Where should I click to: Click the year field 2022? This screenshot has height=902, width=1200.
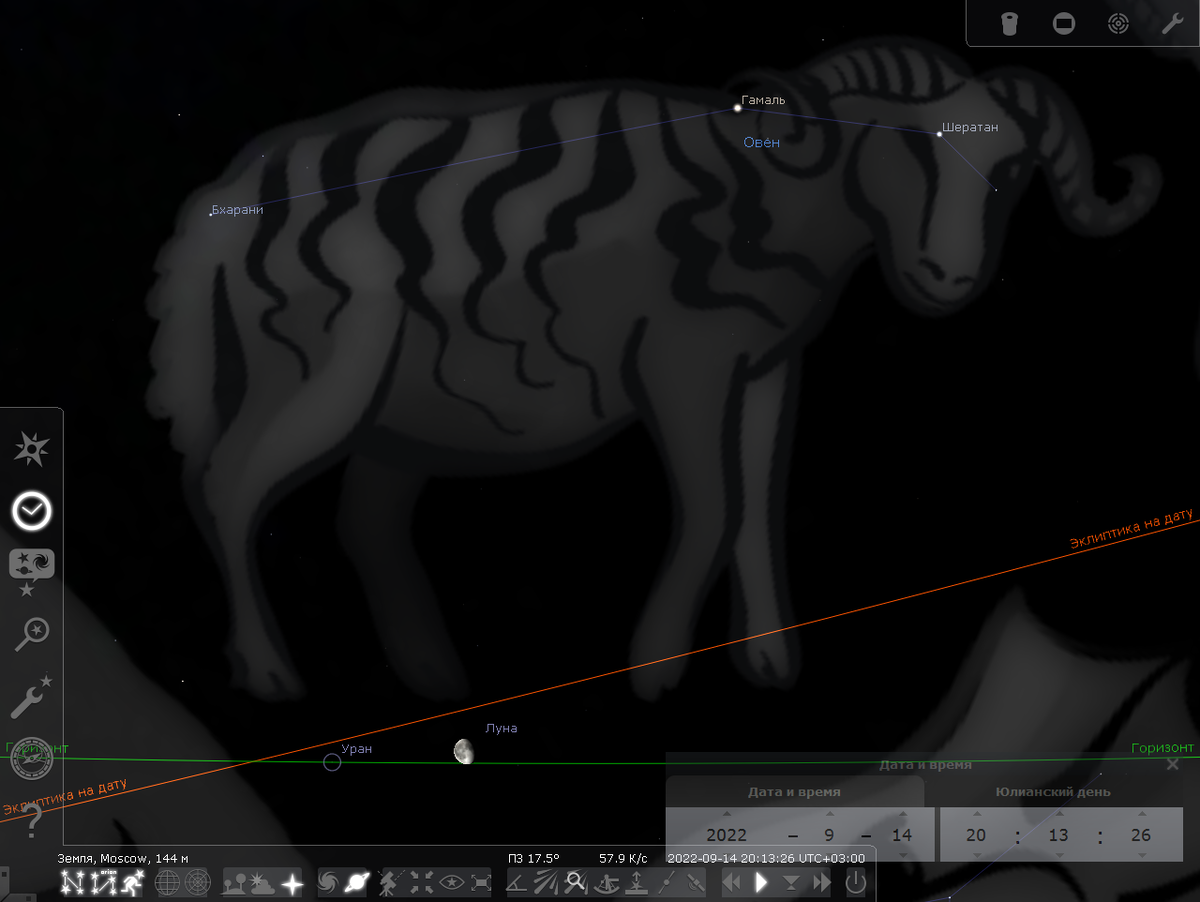point(727,835)
